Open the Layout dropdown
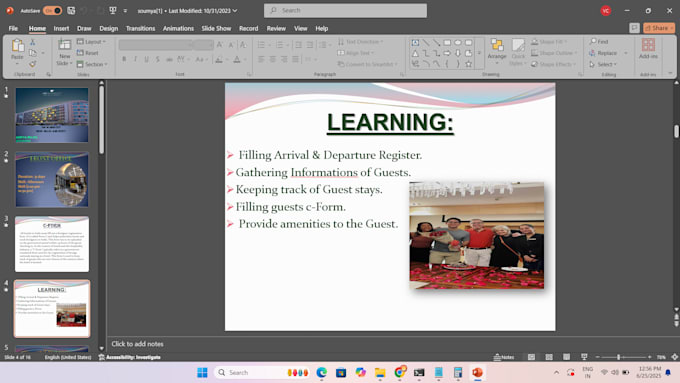The width and height of the screenshot is (680, 383). click(91, 42)
